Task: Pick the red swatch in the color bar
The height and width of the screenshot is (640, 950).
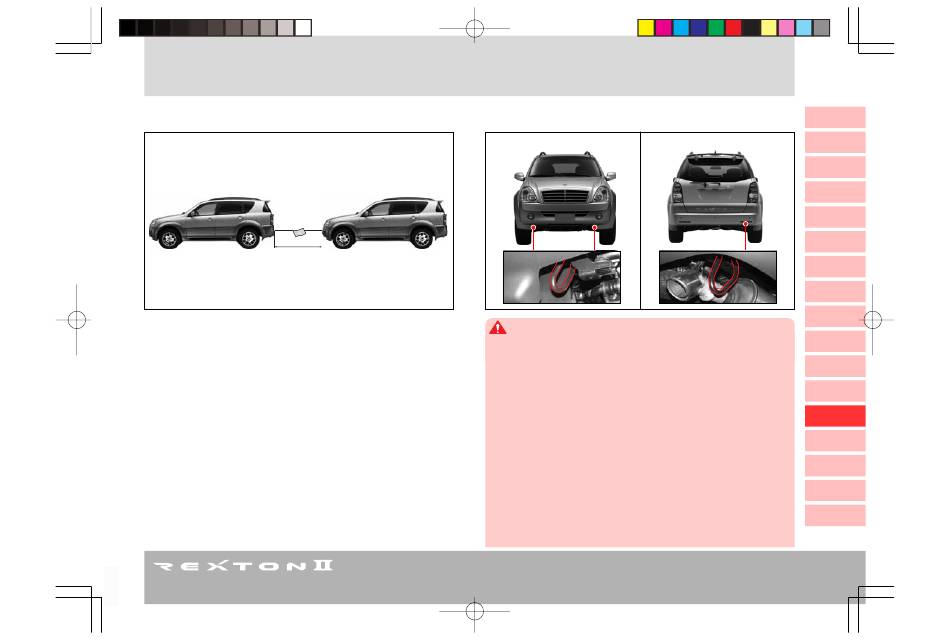Action: point(734,28)
